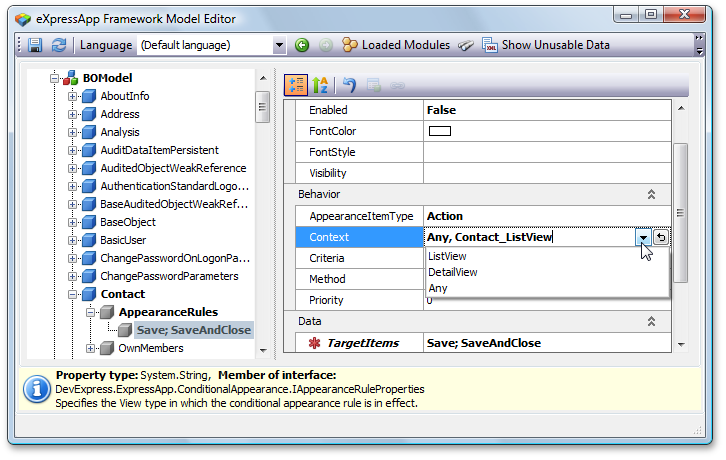Viewport: 726px width, 460px height.
Task: Select the AppearanceItemType property row
Action: point(359,216)
